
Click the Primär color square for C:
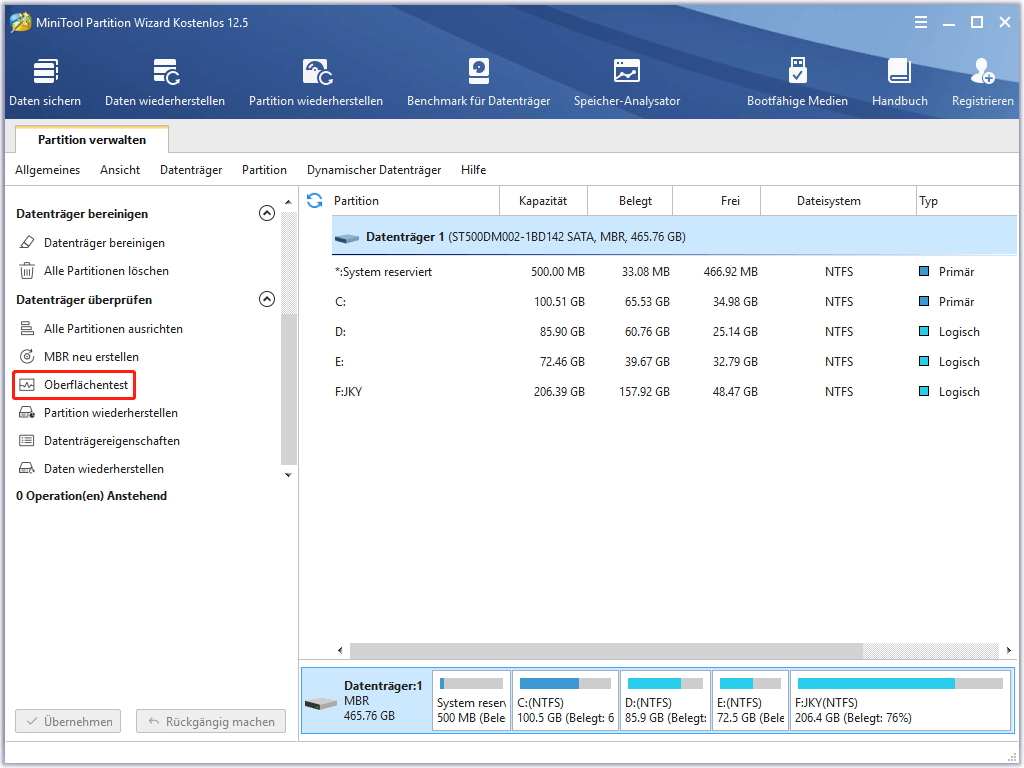click(x=924, y=301)
